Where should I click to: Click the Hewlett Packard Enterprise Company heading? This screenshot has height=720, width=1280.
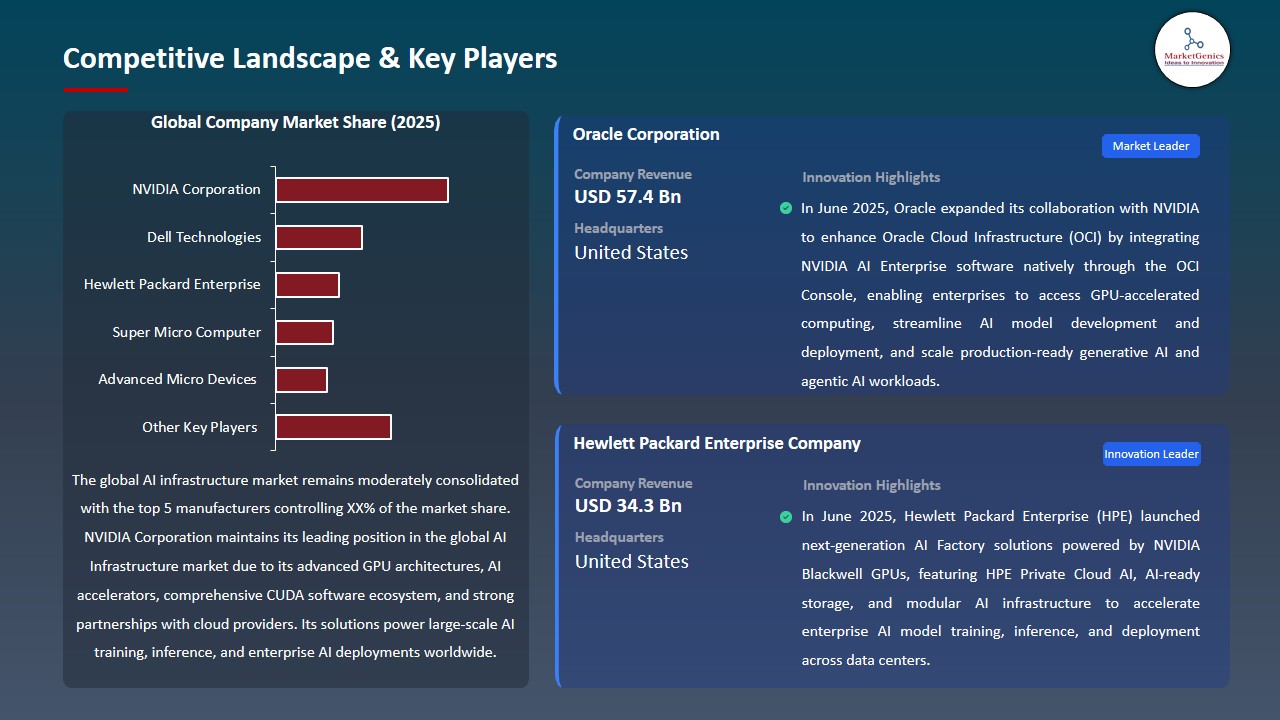(717, 443)
